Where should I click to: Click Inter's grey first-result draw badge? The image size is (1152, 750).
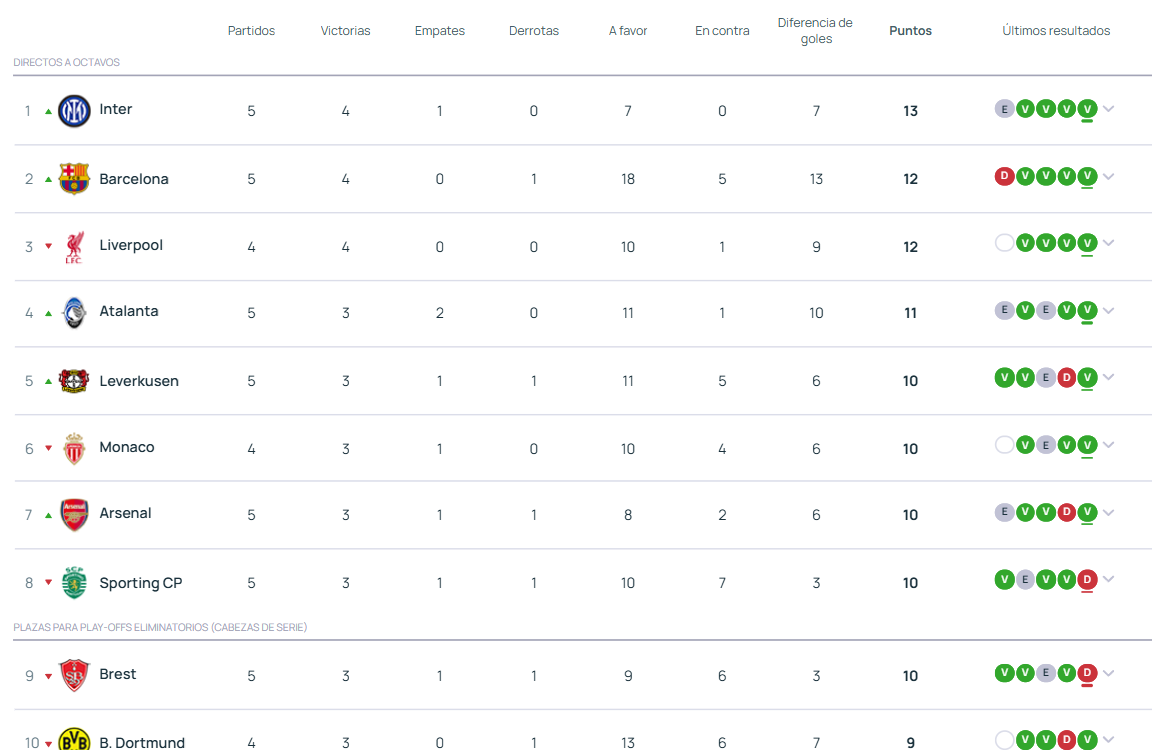click(1004, 109)
